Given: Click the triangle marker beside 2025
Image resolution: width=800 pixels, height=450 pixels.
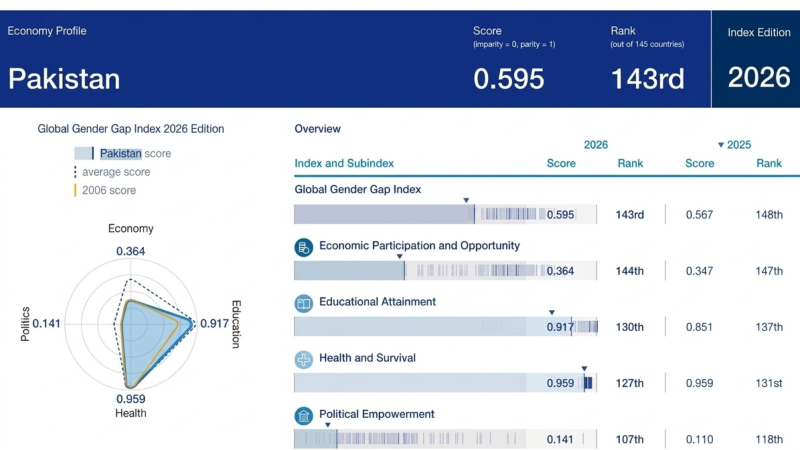Looking at the screenshot, I should point(720,145).
